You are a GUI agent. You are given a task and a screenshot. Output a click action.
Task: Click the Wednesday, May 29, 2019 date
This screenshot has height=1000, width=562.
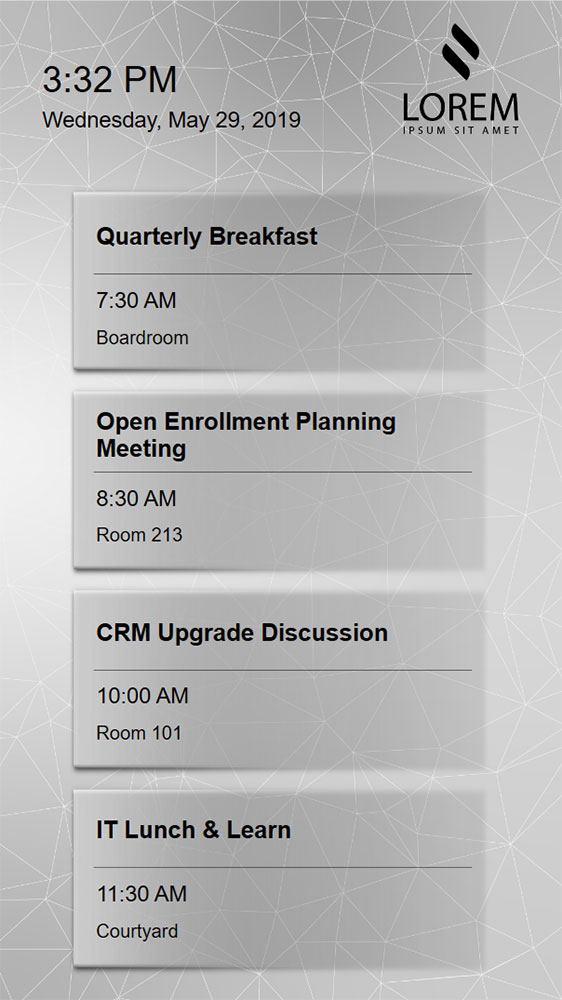pos(171,120)
